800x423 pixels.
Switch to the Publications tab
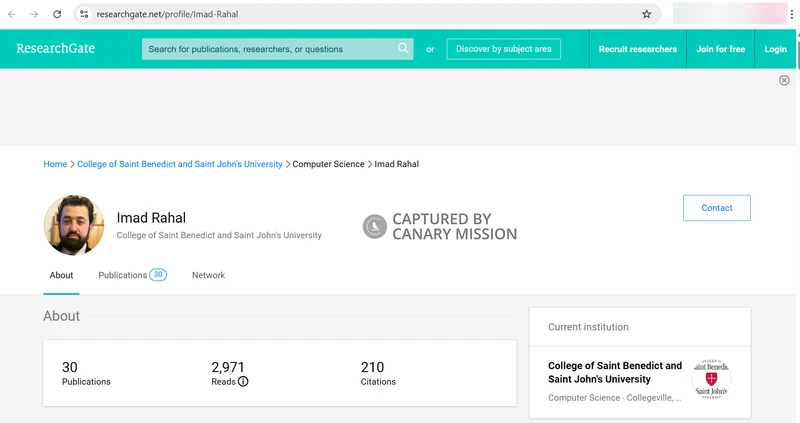coord(132,275)
